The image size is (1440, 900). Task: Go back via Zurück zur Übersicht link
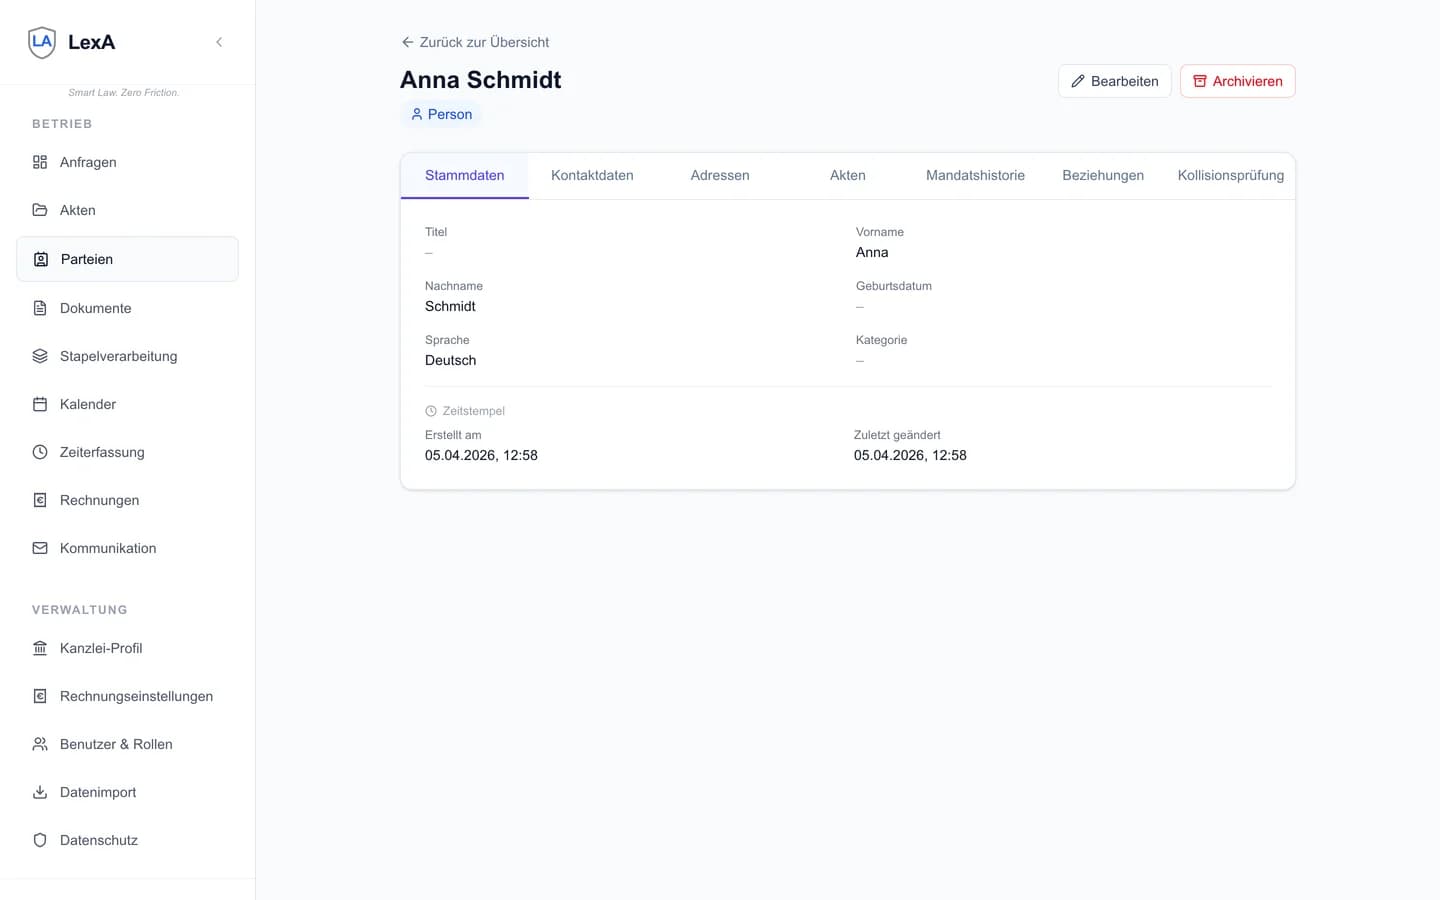(476, 42)
